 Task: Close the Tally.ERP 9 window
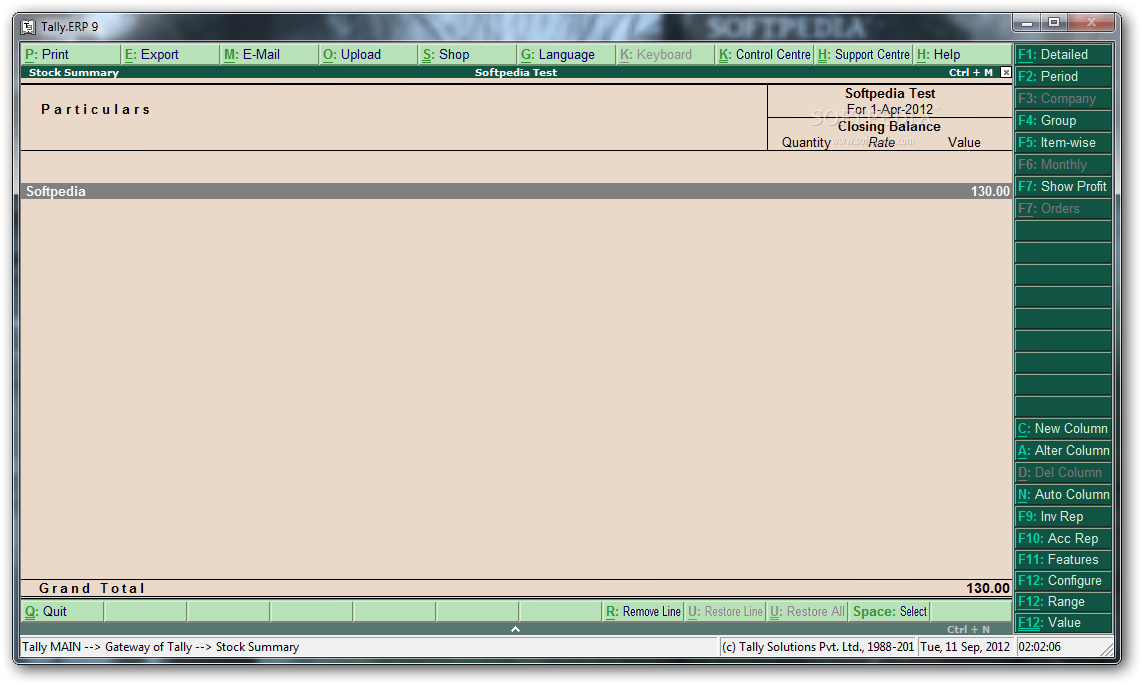click(1091, 23)
